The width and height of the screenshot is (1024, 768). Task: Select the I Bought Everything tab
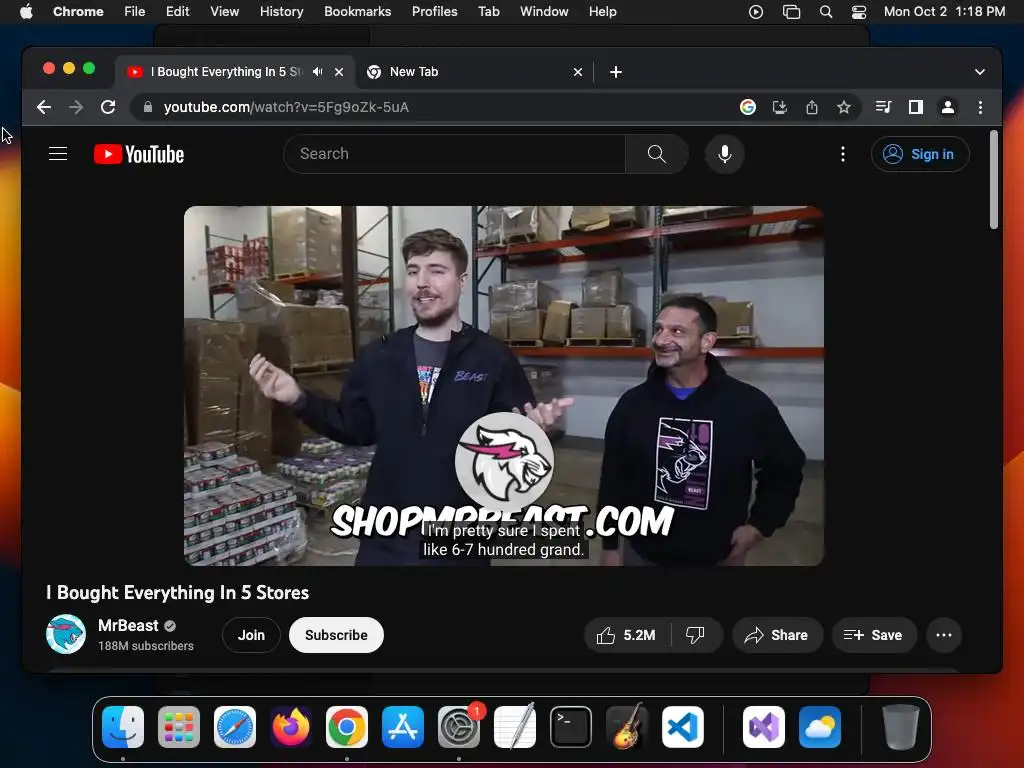pos(226,72)
